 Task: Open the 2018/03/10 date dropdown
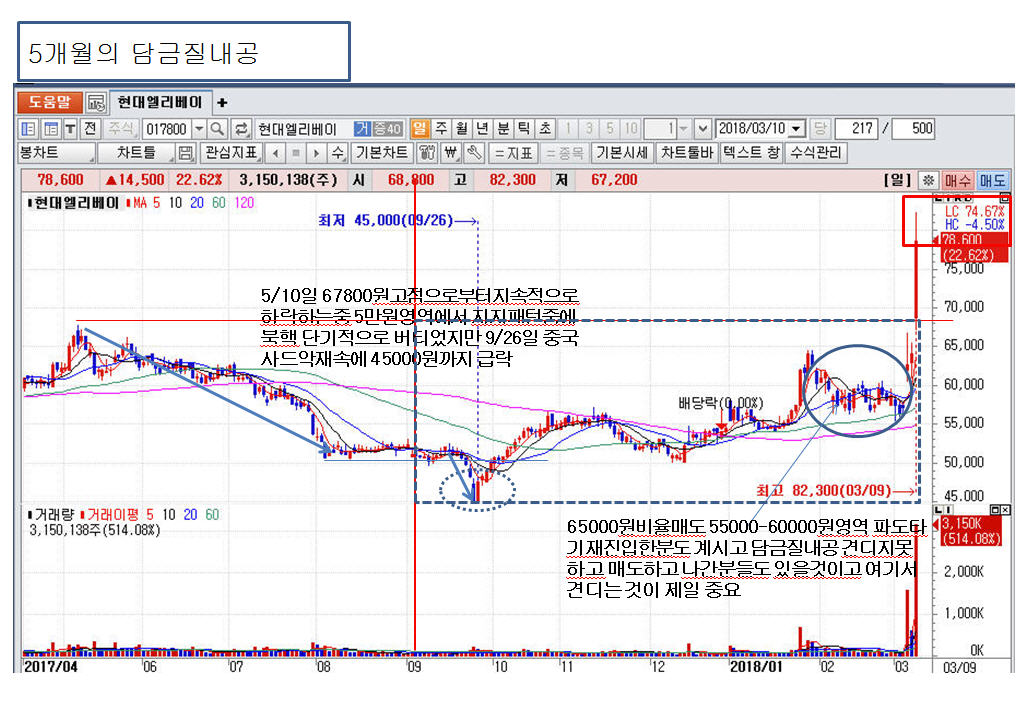point(796,129)
